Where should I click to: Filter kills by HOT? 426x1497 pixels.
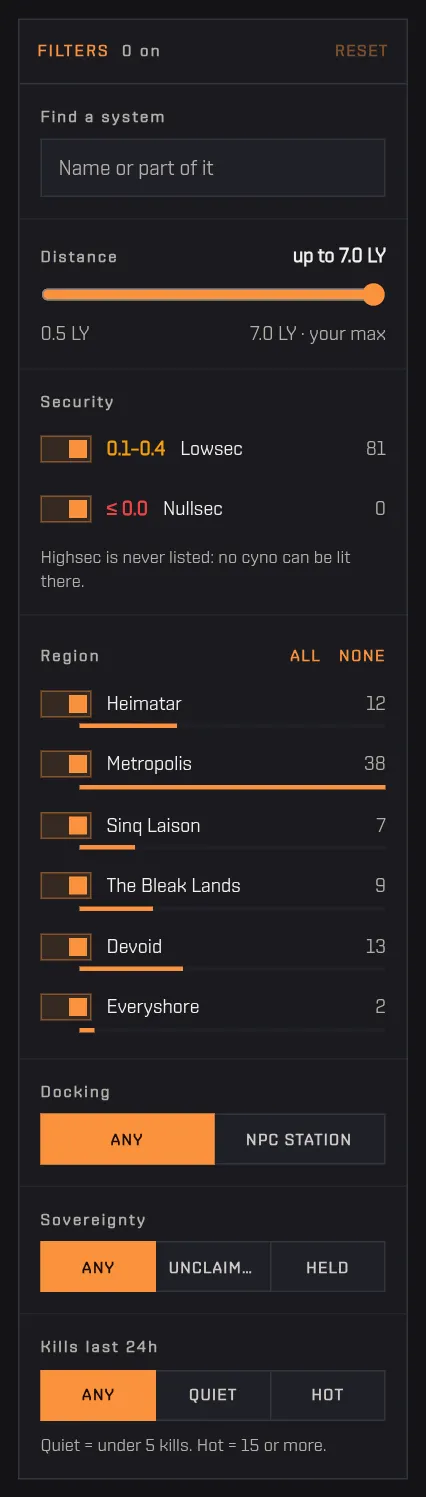[328, 1395]
